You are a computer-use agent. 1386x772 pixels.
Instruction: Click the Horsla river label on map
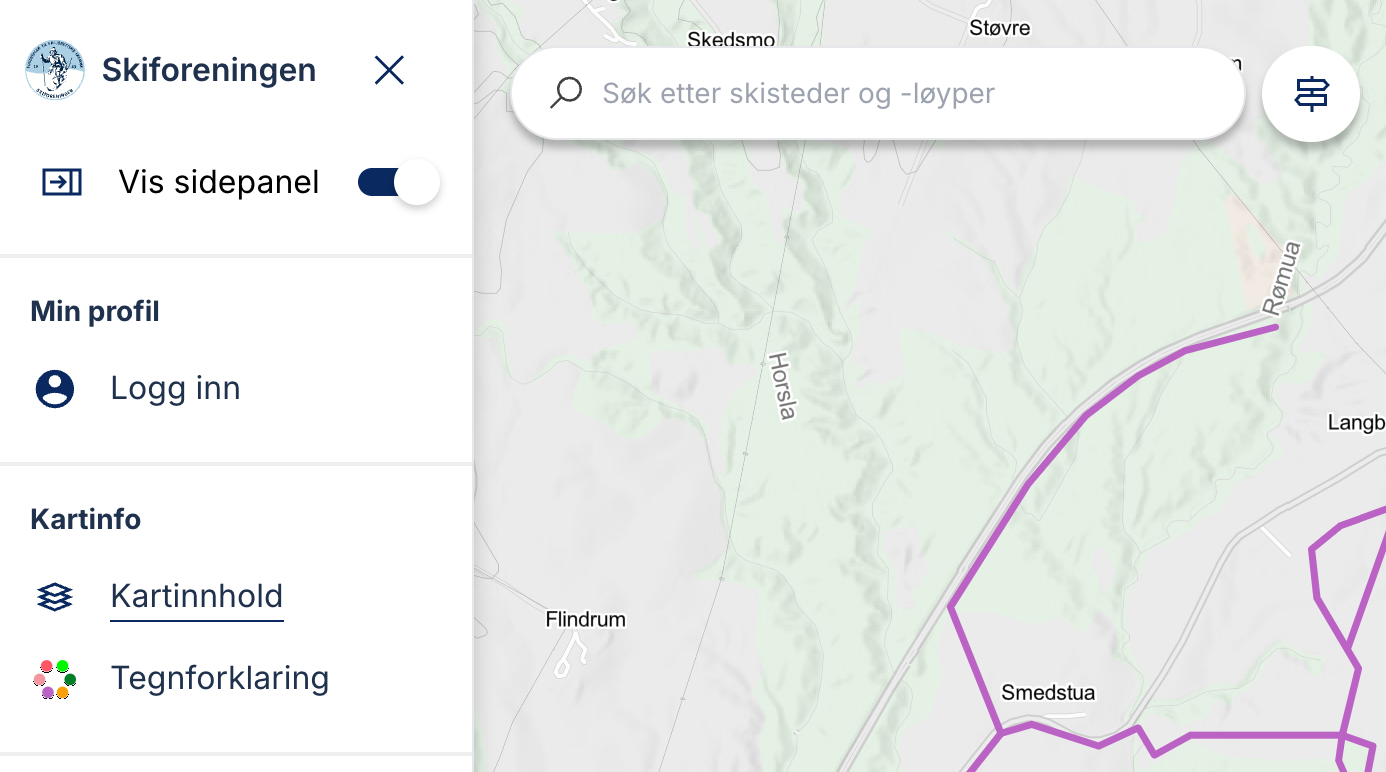(782, 386)
